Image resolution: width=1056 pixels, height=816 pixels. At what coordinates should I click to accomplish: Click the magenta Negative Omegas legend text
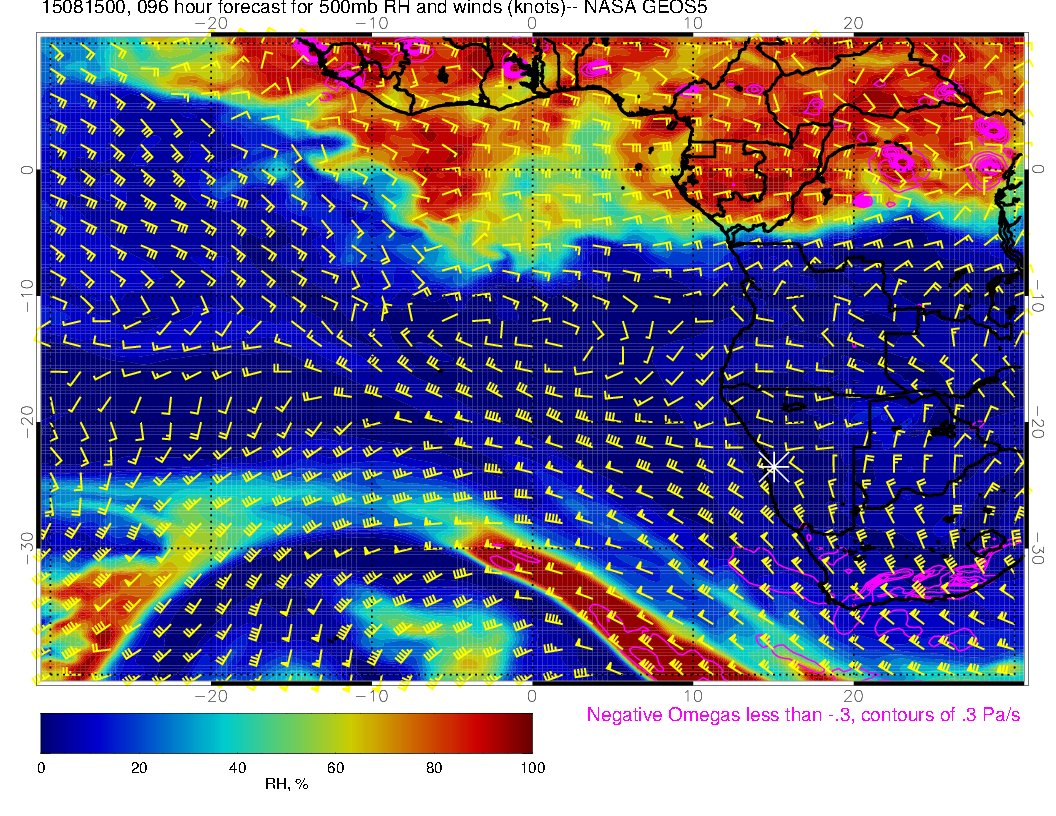(x=803, y=715)
